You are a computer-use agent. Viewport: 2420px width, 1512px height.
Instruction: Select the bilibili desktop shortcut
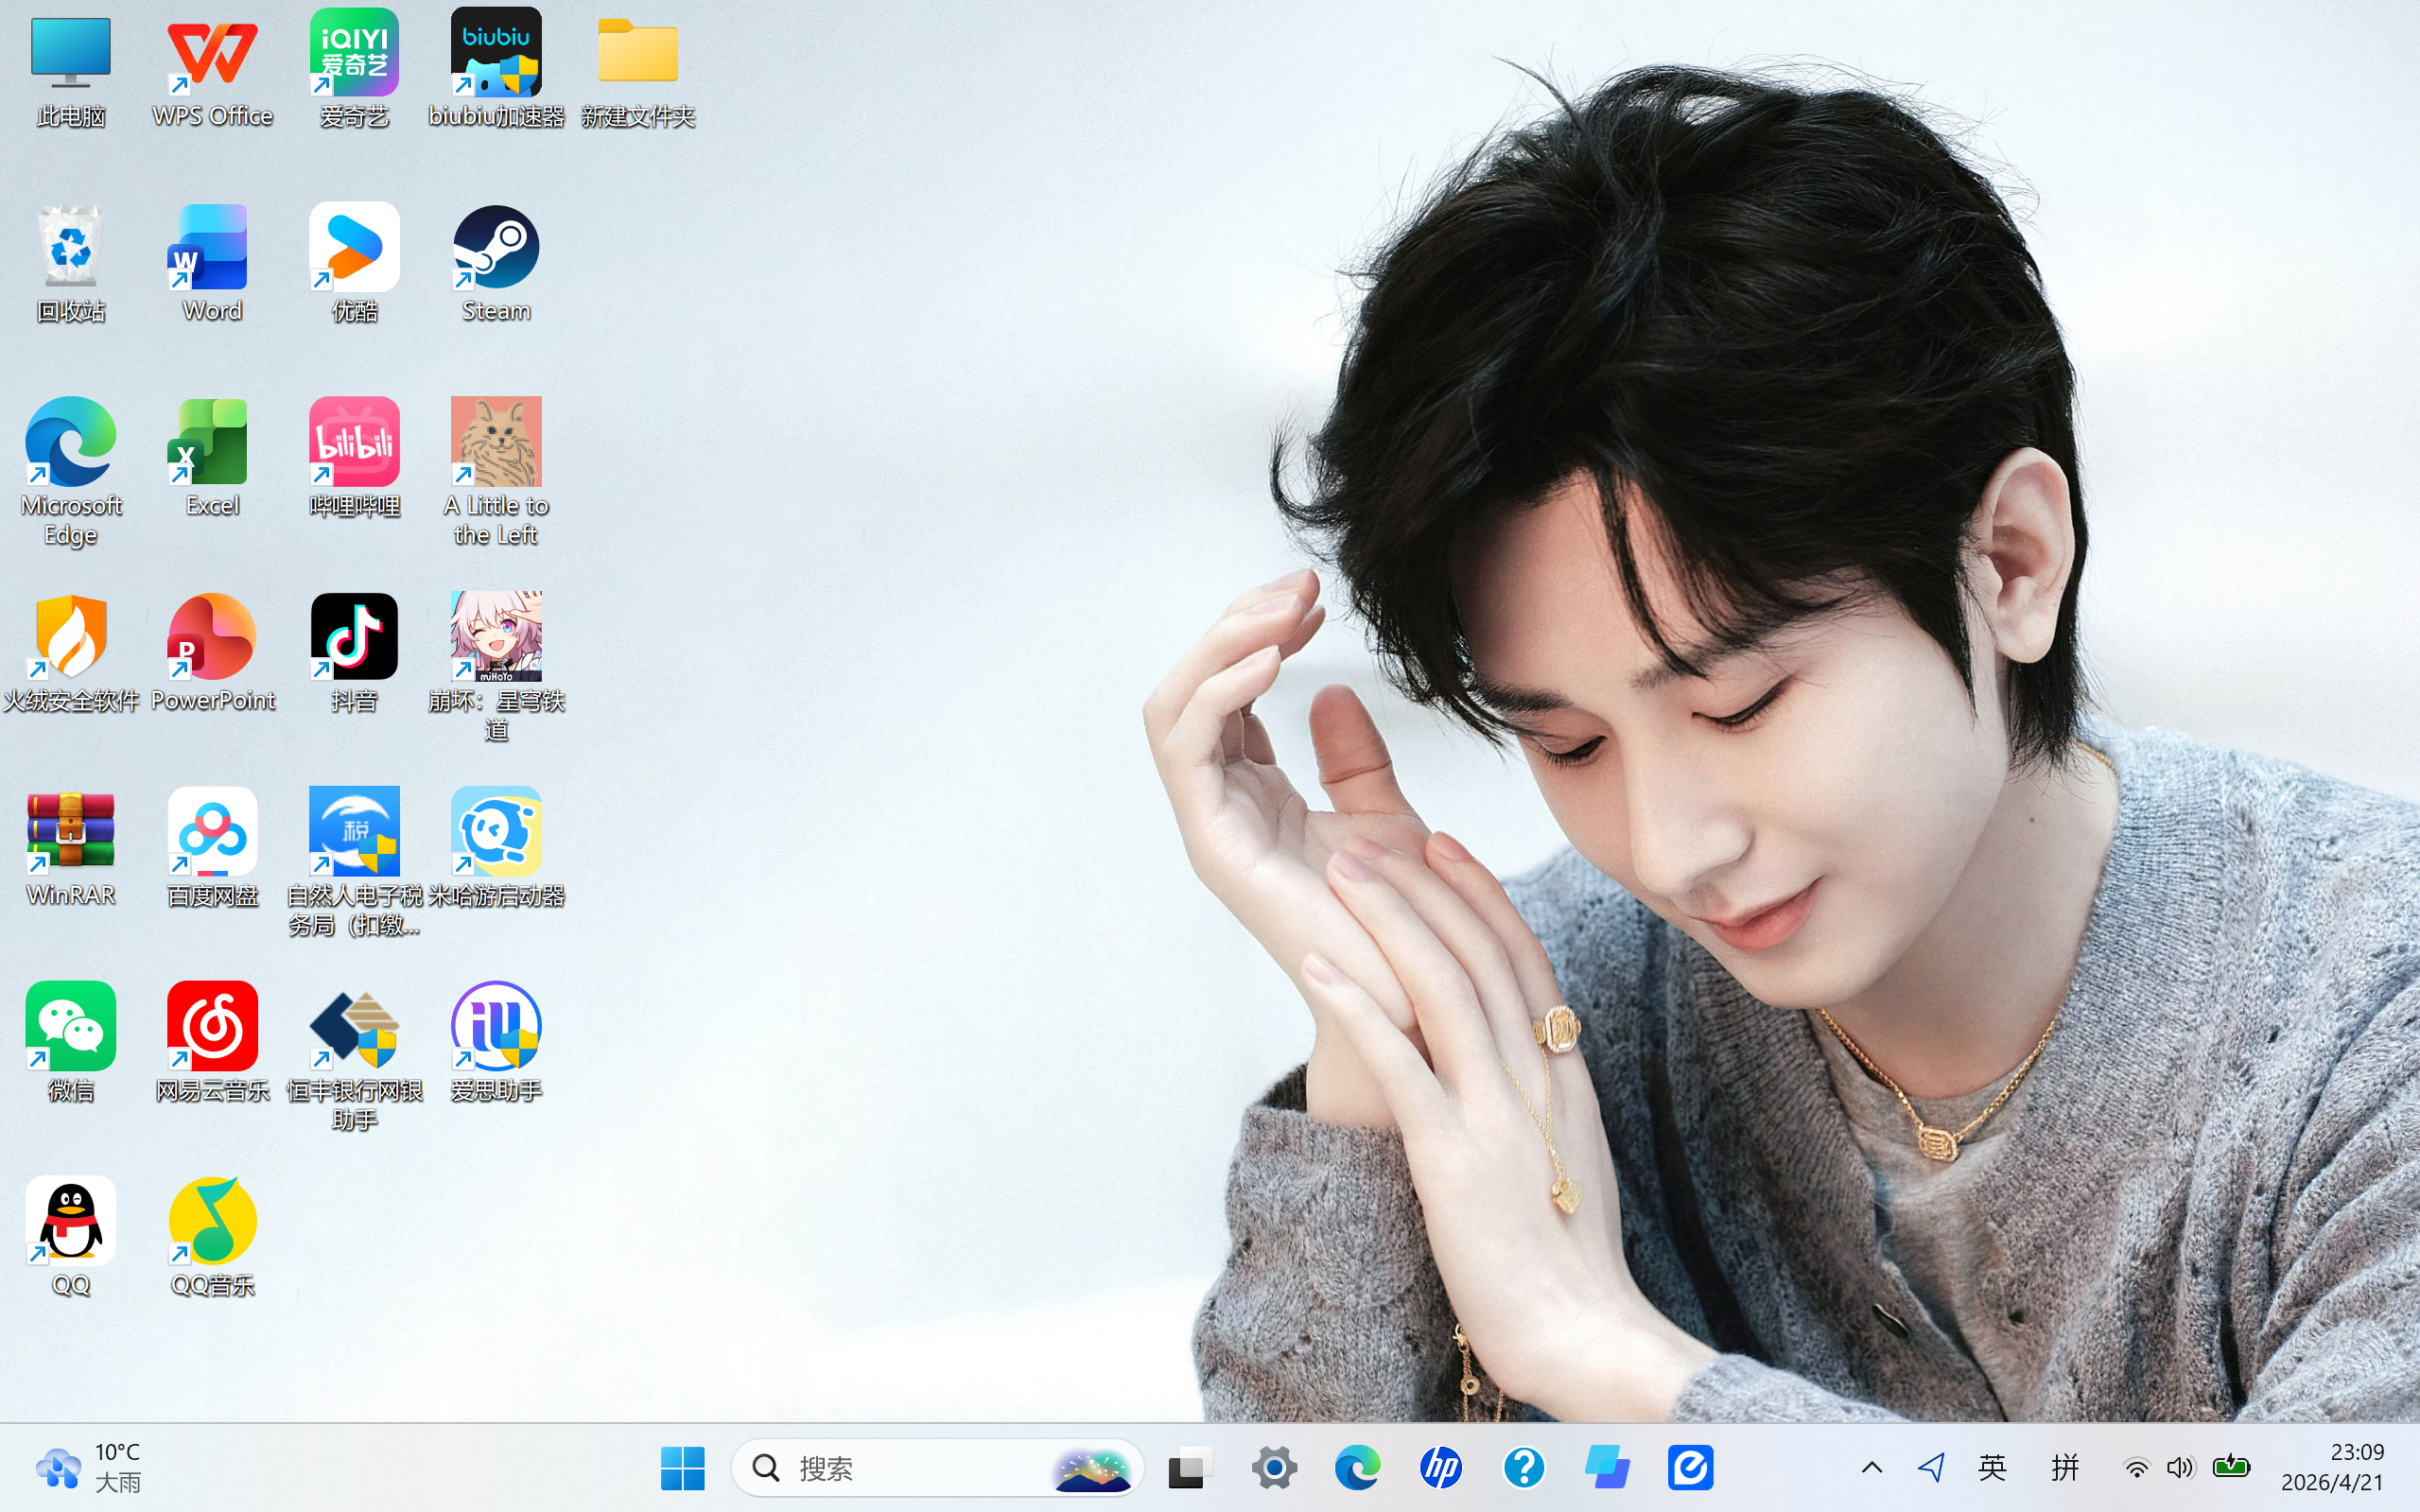354,443
